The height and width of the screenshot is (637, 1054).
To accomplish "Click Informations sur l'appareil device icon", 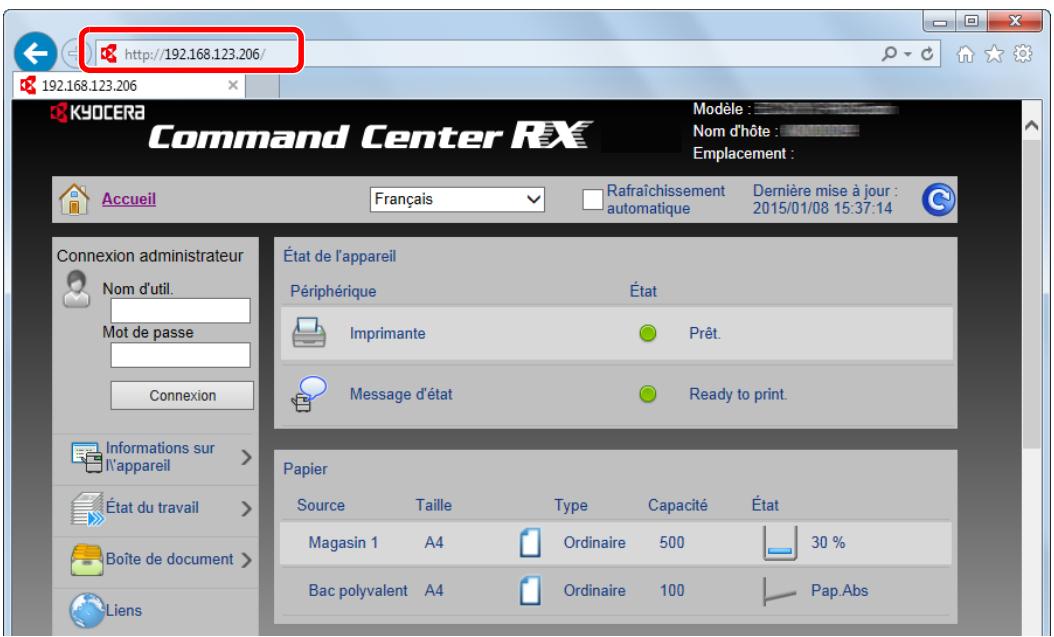I will coord(87,457).
